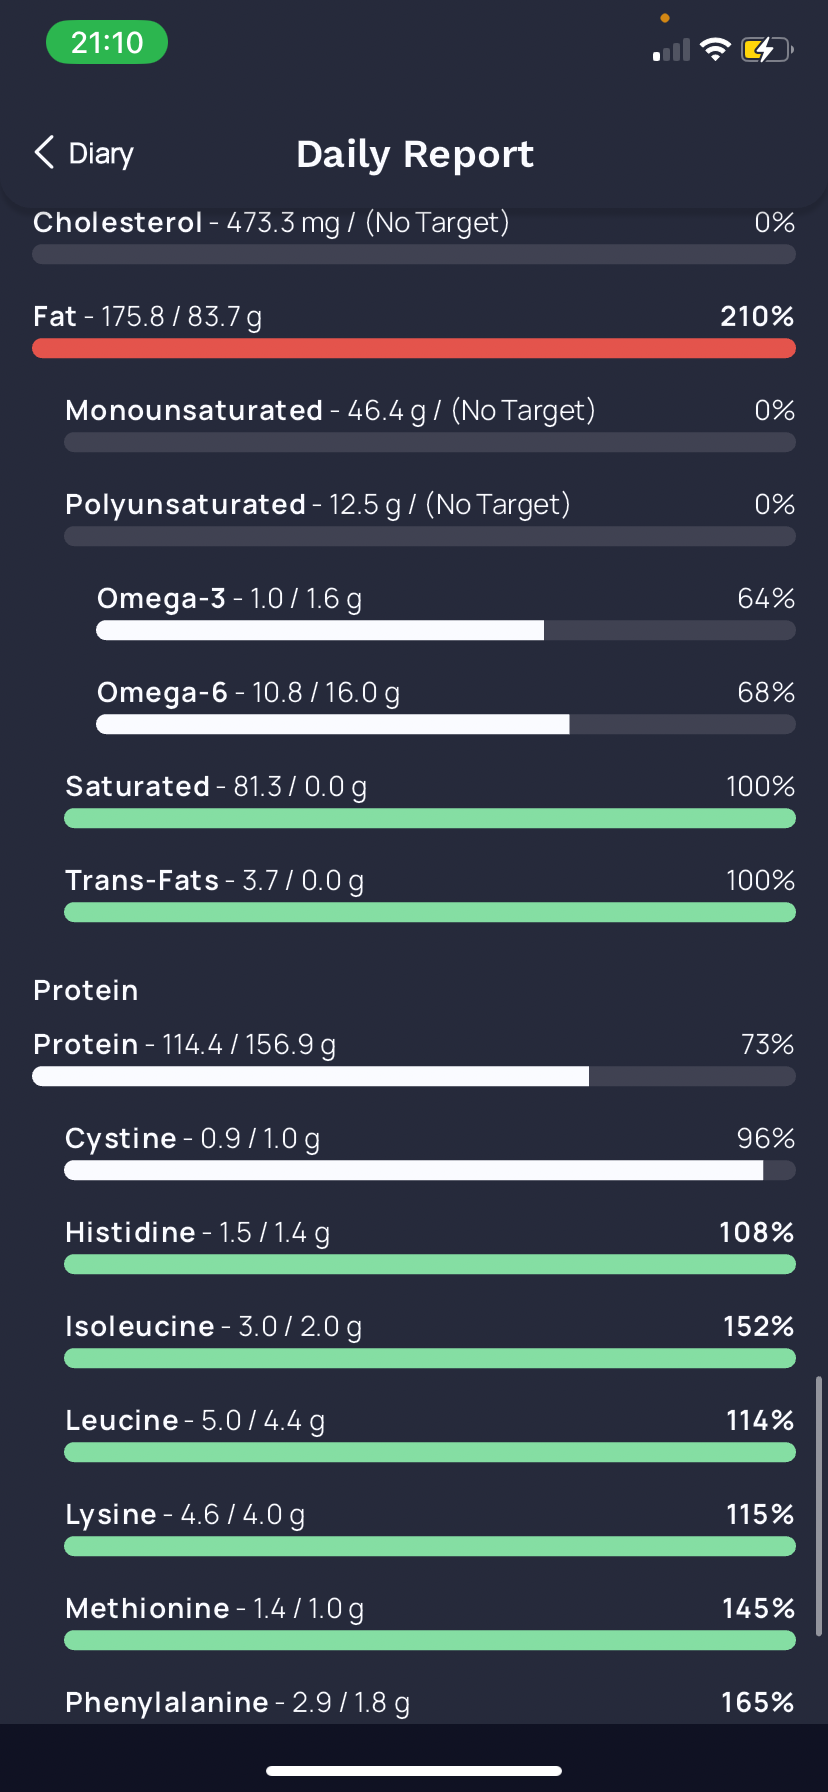Tap Protein 114.4 / 156.9 g bar
The width and height of the screenshot is (828, 1792).
point(414,1076)
